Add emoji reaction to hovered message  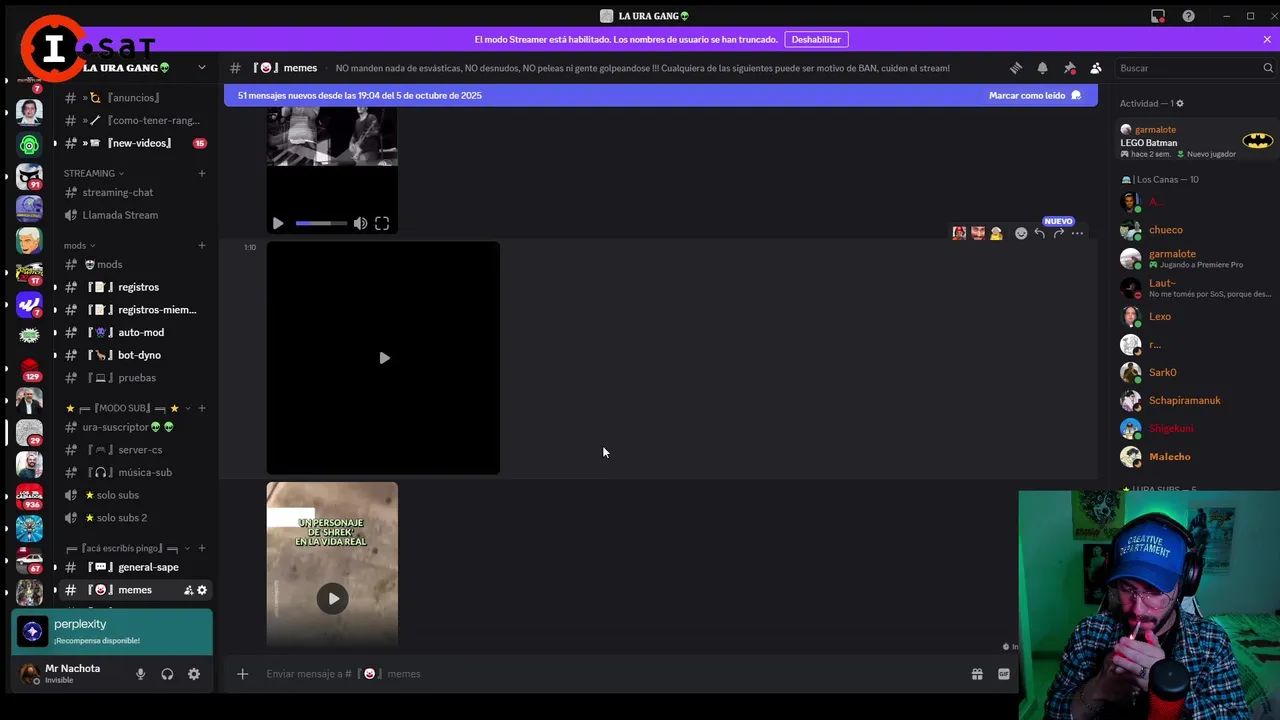coord(1021,233)
